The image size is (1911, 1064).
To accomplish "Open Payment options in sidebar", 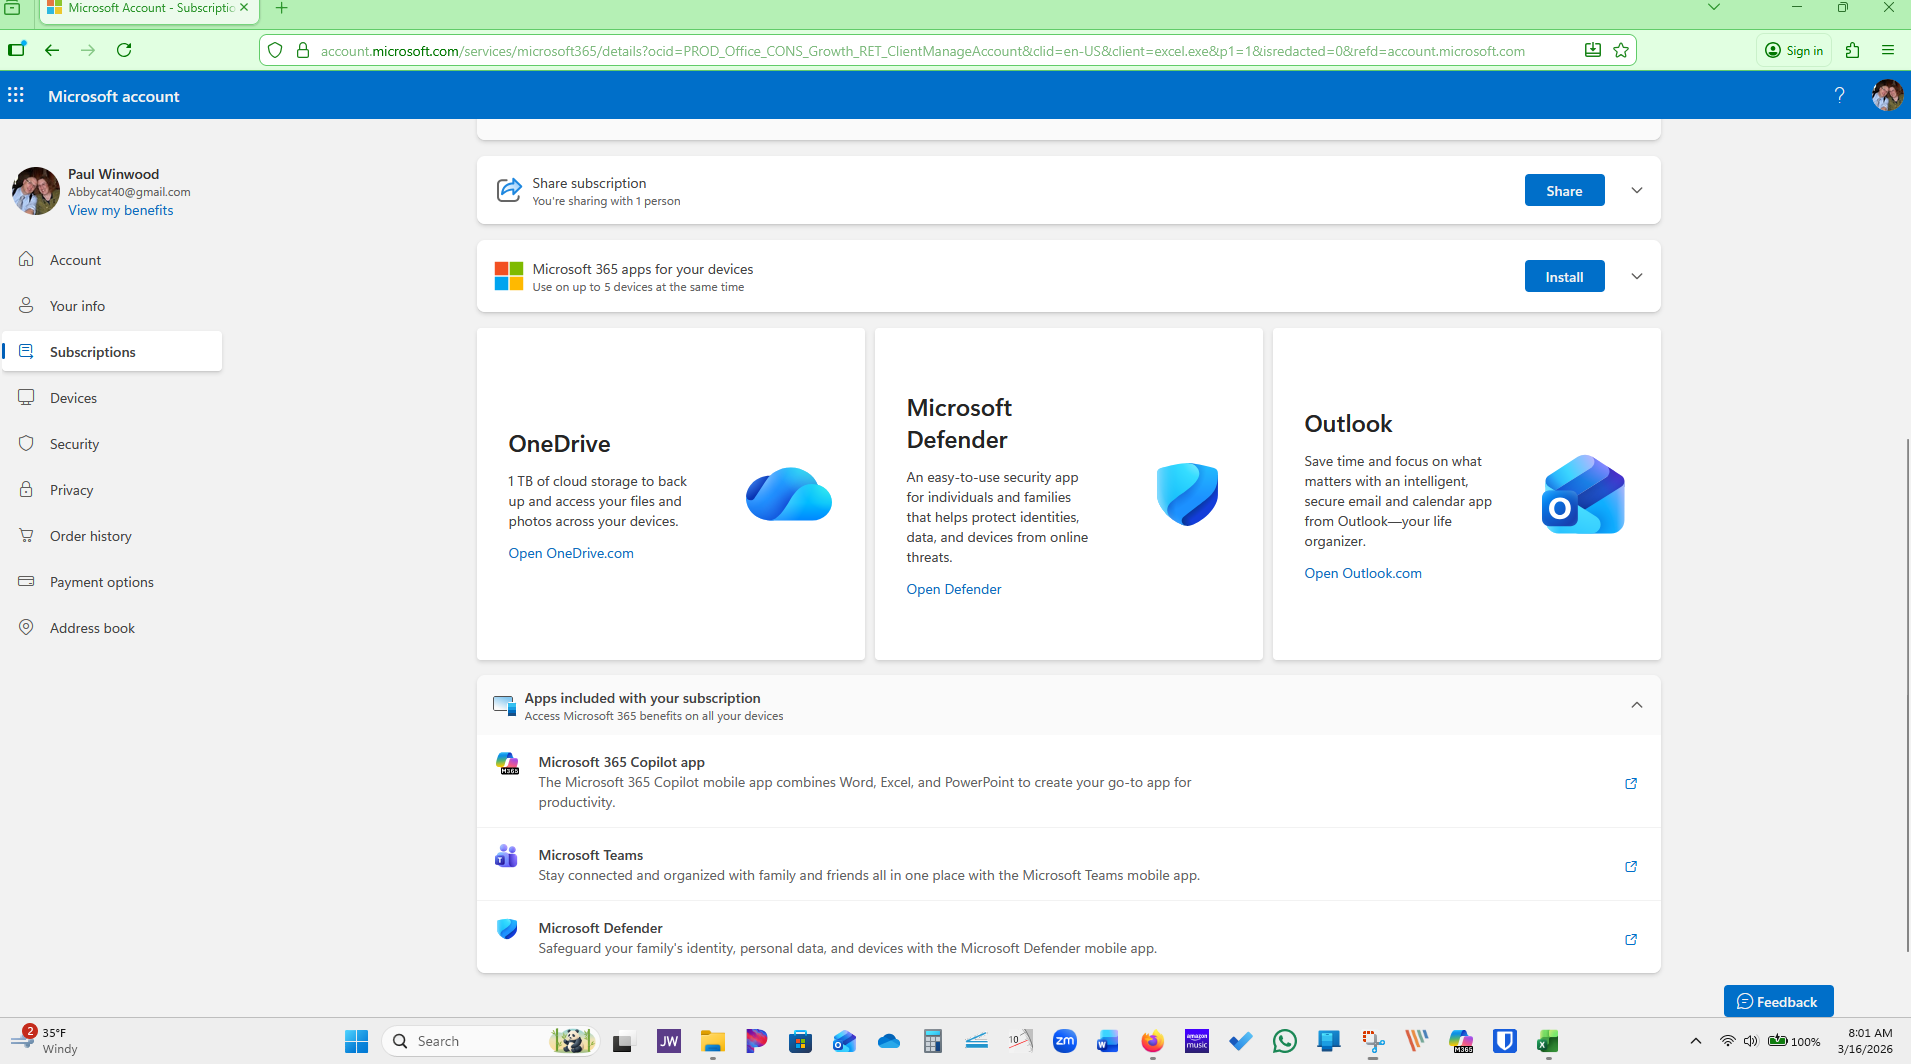I will [x=112, y=582].
